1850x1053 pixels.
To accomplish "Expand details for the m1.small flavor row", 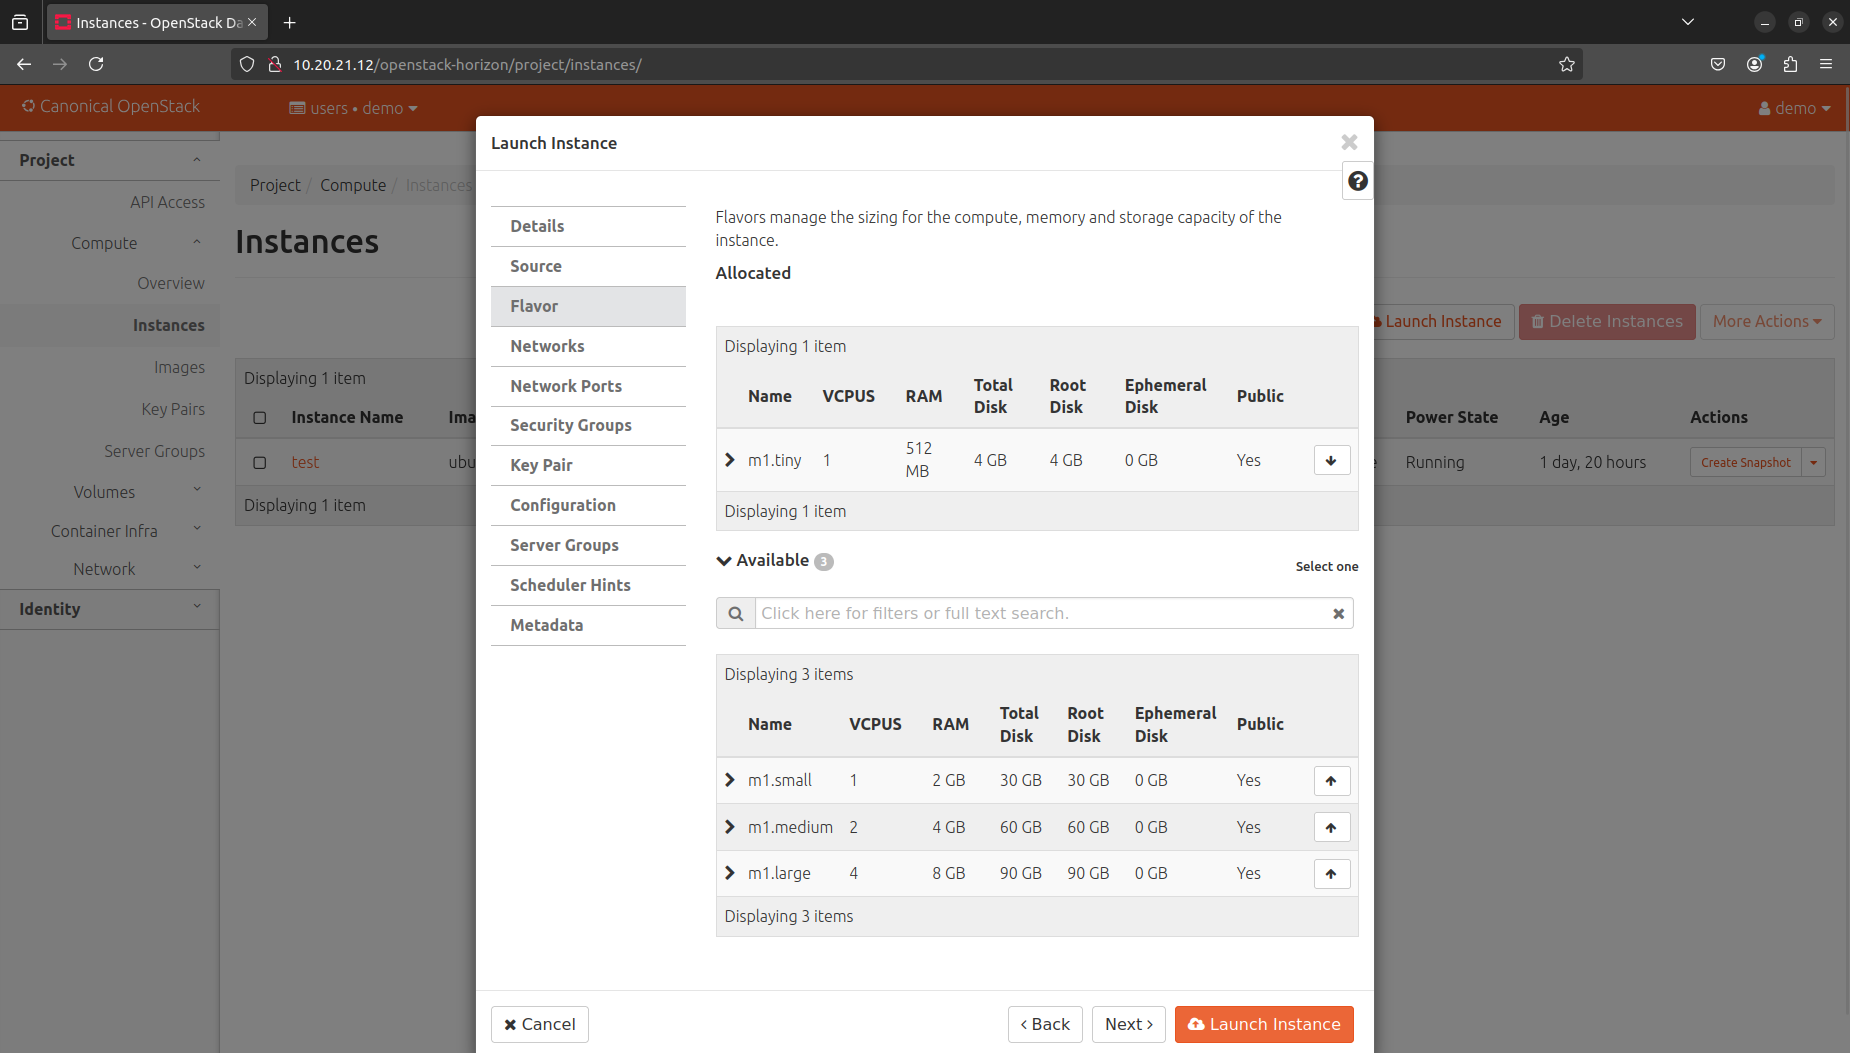I will tap(730, 780).
